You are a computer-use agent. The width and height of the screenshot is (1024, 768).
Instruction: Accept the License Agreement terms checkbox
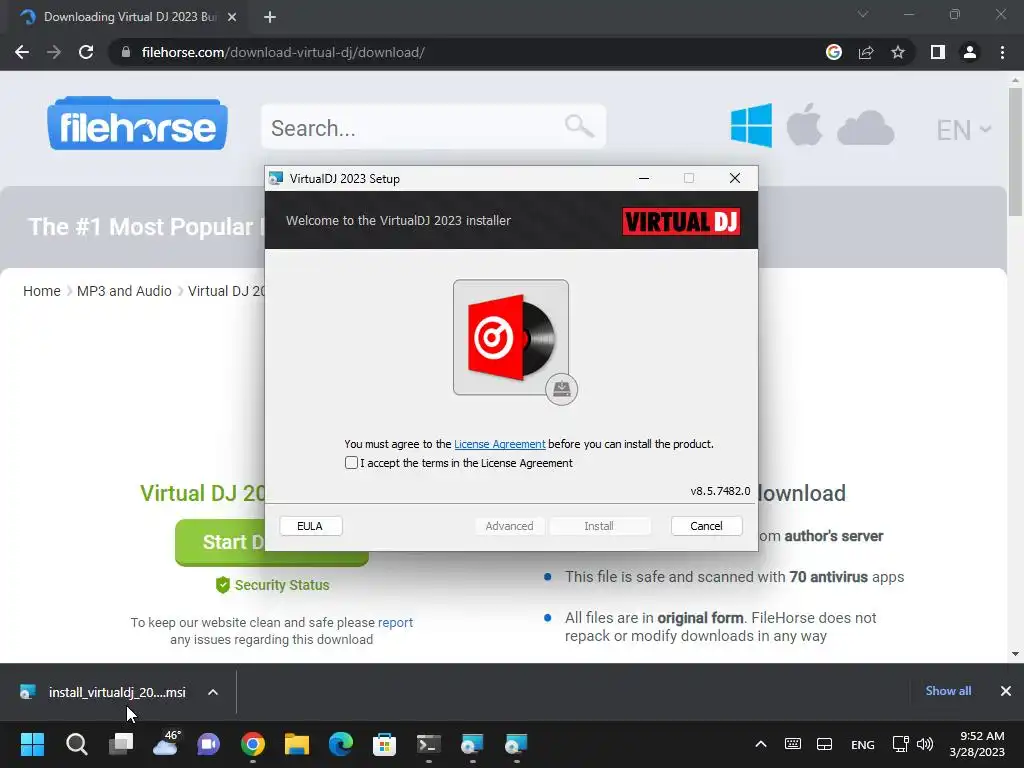point(351,463)
